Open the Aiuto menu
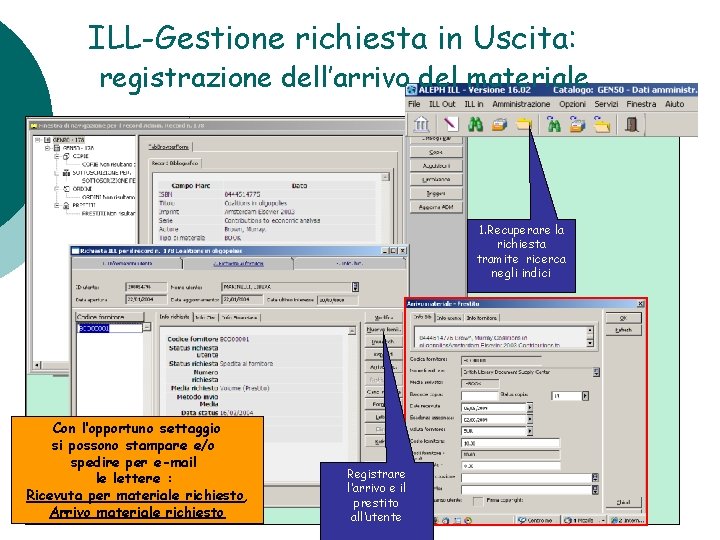The image size is (720, 540). tap(675, 104)
